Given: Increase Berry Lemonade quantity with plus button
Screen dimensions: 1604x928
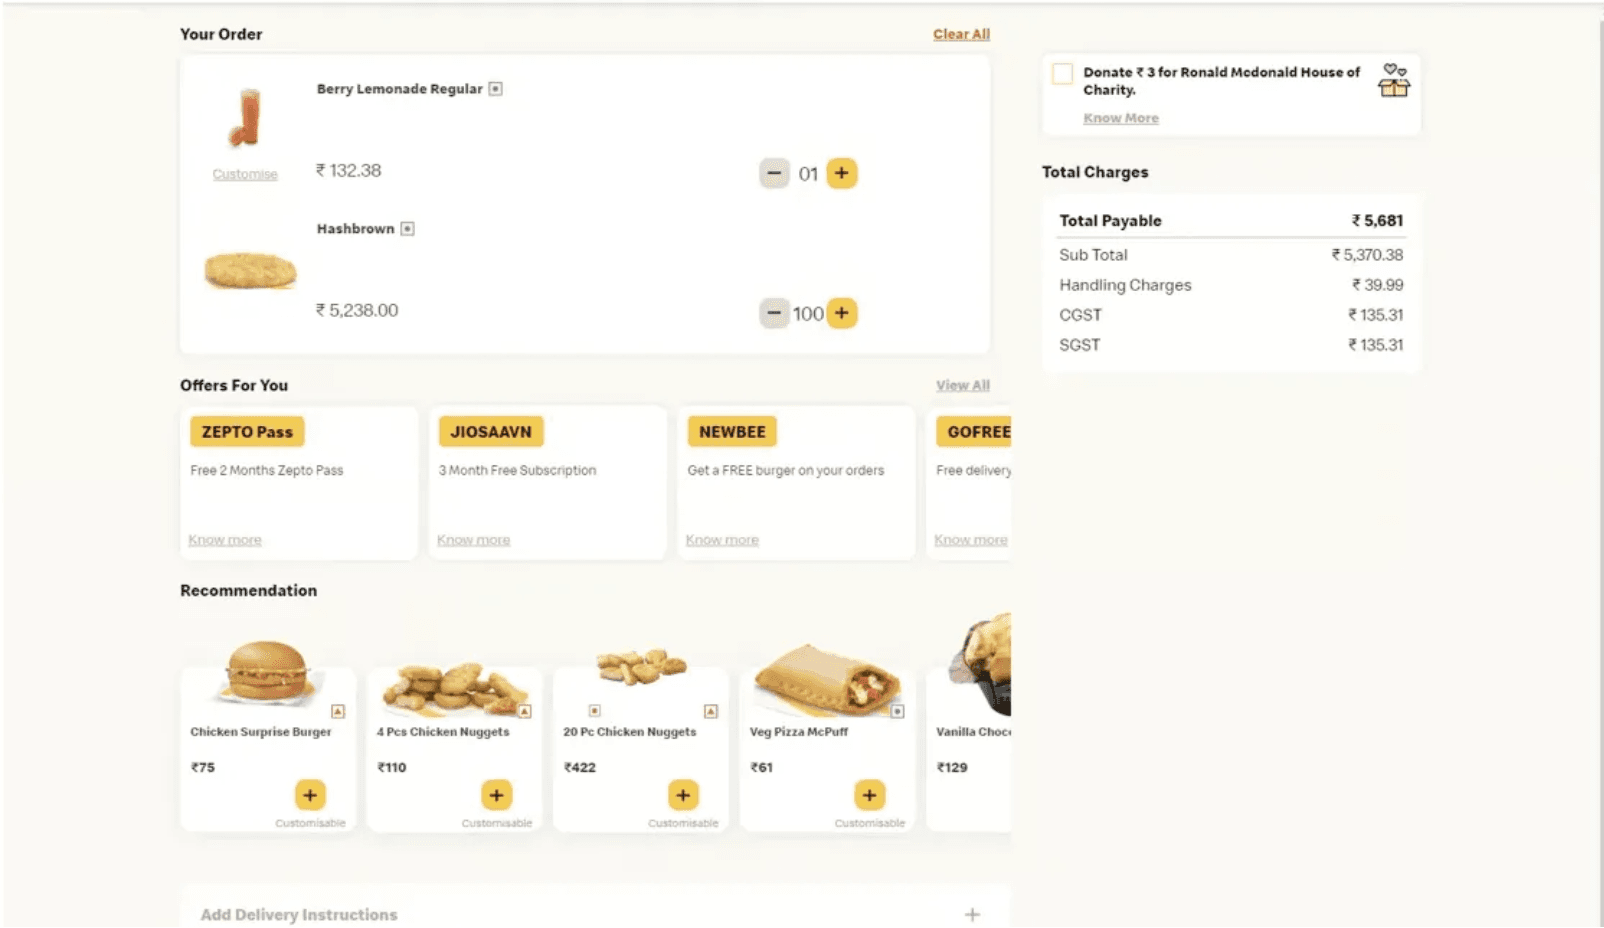Looking at the screenshot, I should tap(842, 173).
